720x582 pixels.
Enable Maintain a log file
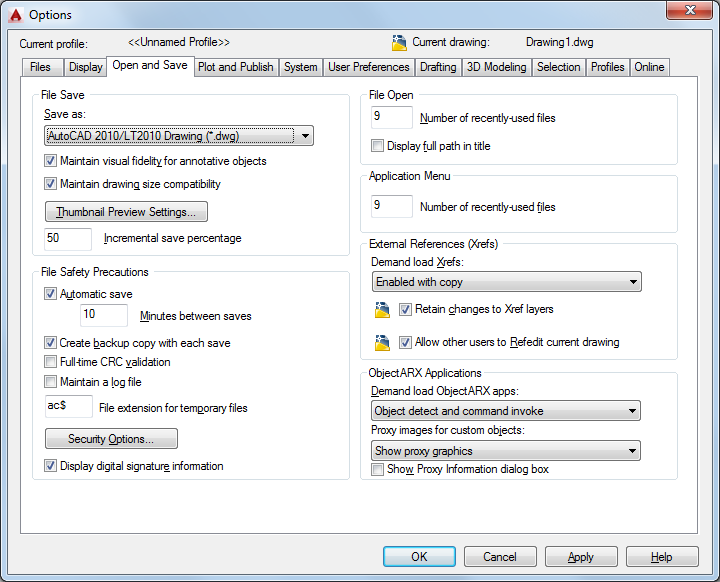click(50, 382)
